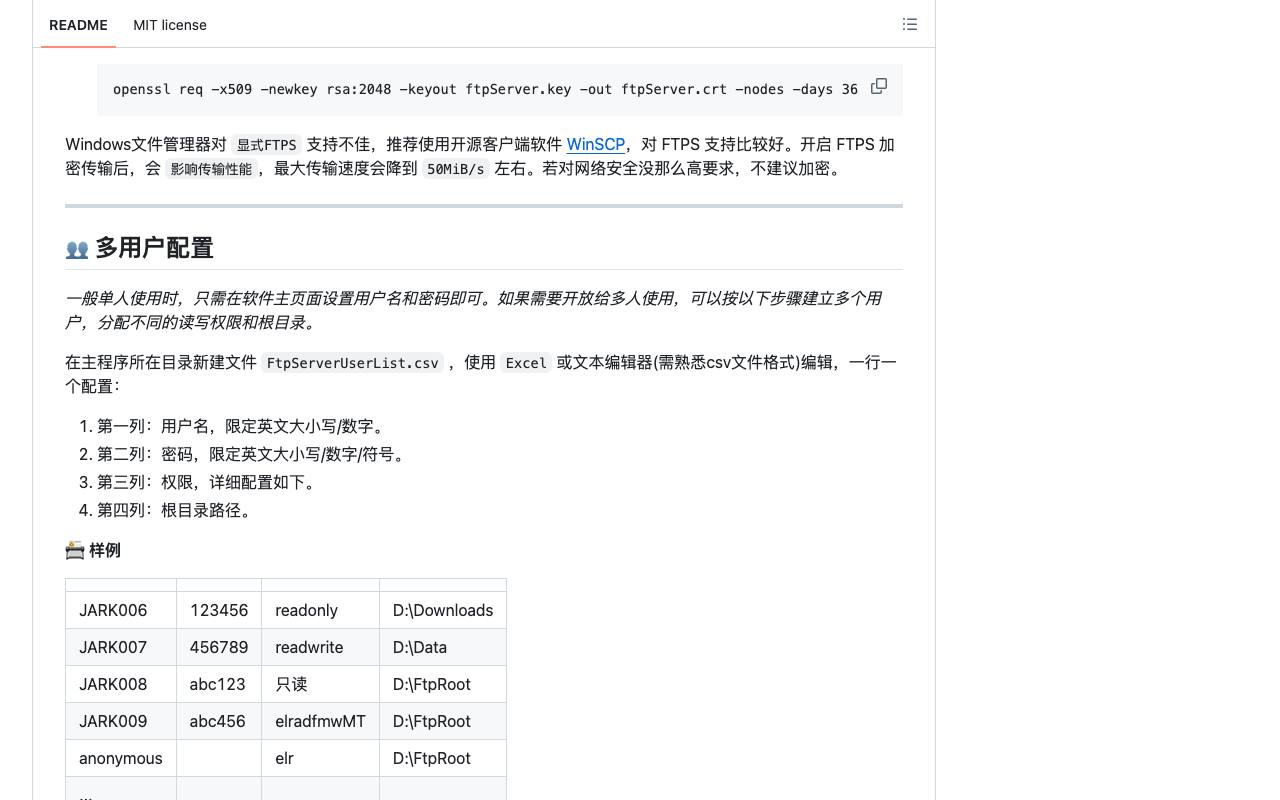Click table cell JARK007
The width and height of the screenshot is (1280, 800).
[121, 647]
